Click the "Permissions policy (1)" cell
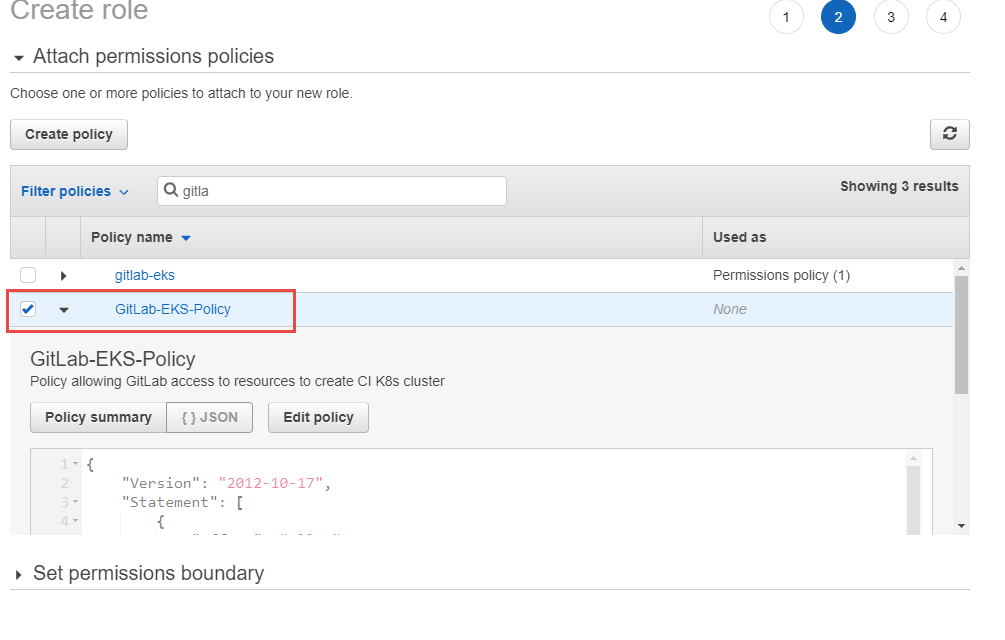Viewport: 1005px width, 640px height. pos(781,275)
